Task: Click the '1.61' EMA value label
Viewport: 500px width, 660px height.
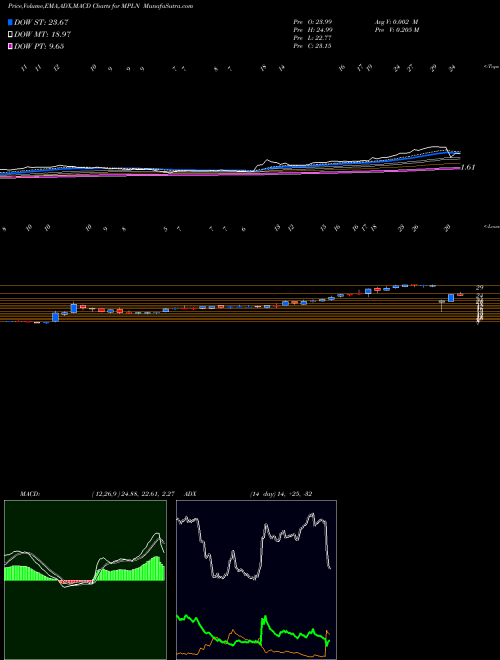Action: (x=468, y=167)
